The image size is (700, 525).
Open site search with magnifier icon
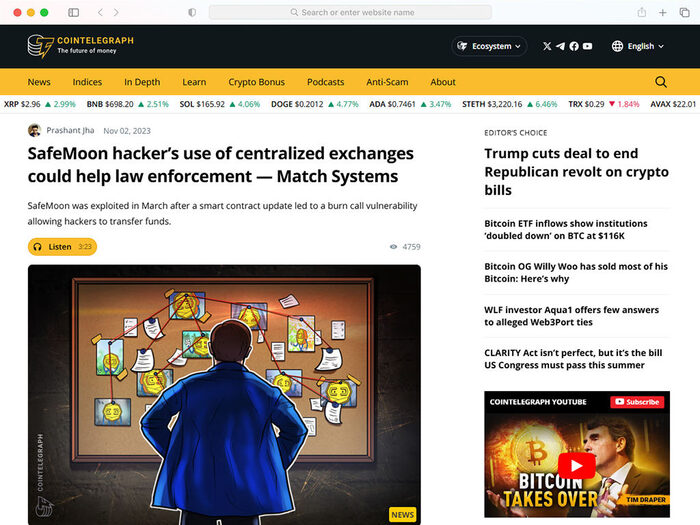point(661,82)
